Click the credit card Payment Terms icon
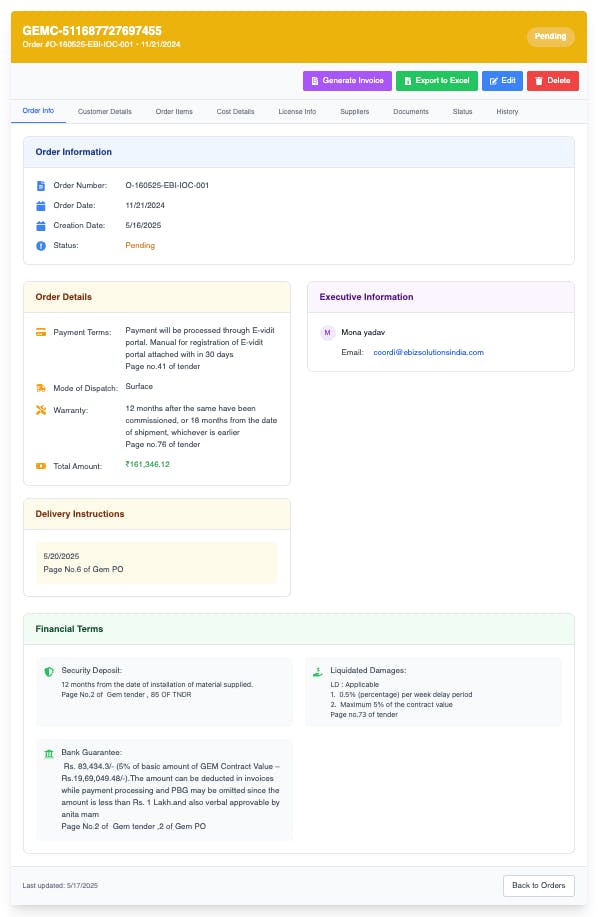The width and height of the screenshot is (602, 917). (41, 332)
